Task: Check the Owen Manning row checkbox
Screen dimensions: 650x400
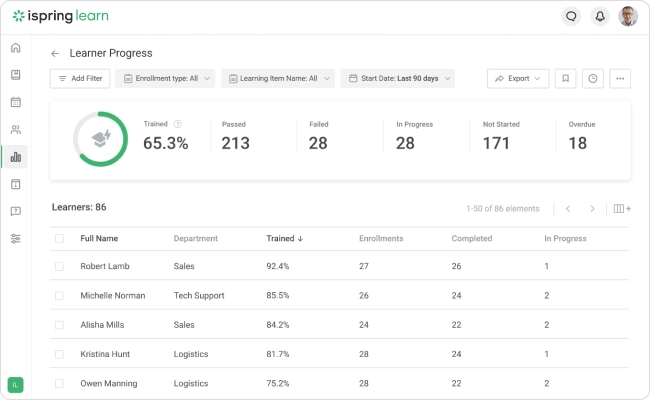Action: (59, 383)
